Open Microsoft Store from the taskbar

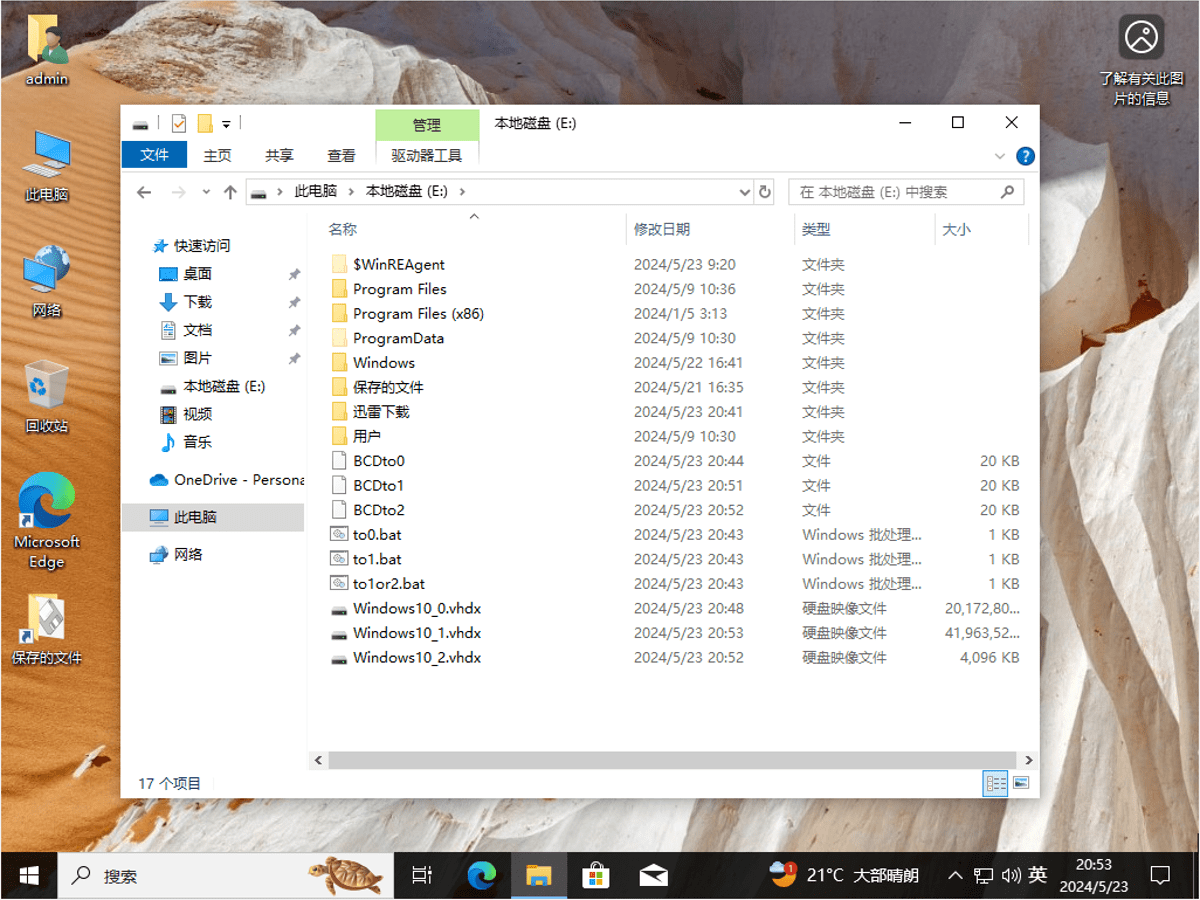(596, 875)
